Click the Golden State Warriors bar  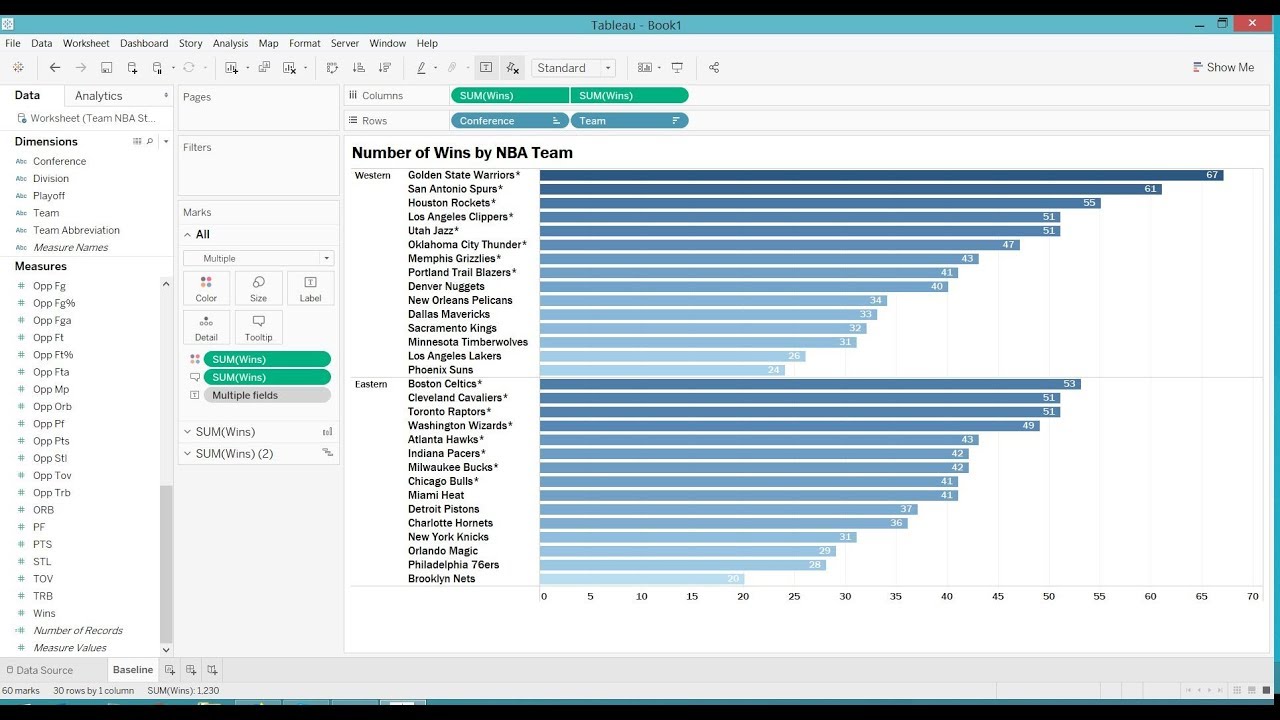click(x=881, y=175)
